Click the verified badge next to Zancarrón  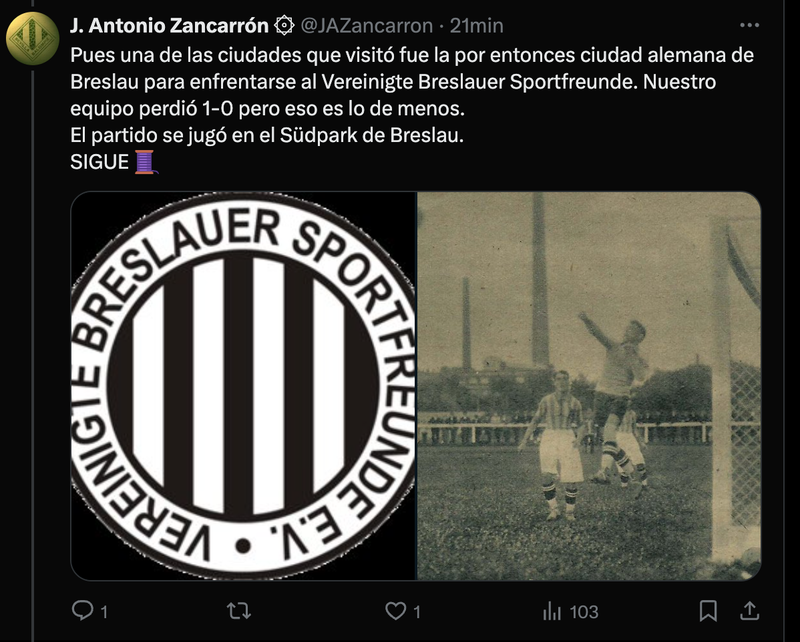pos(284,26)
